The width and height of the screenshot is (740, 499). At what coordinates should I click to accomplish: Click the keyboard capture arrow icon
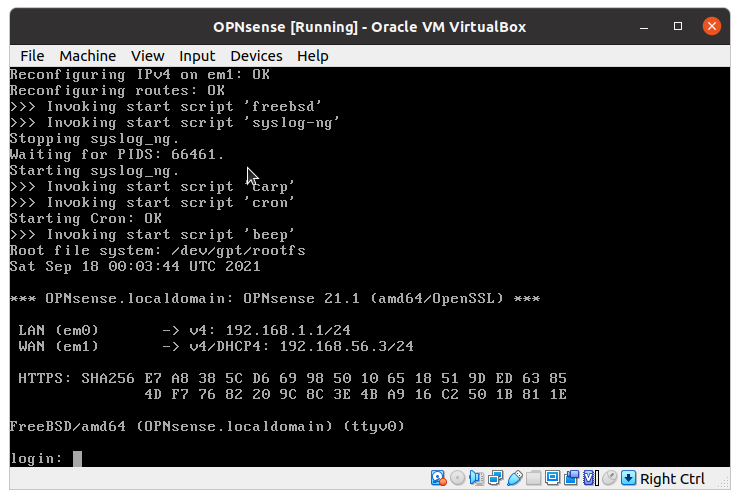[628, 478]
